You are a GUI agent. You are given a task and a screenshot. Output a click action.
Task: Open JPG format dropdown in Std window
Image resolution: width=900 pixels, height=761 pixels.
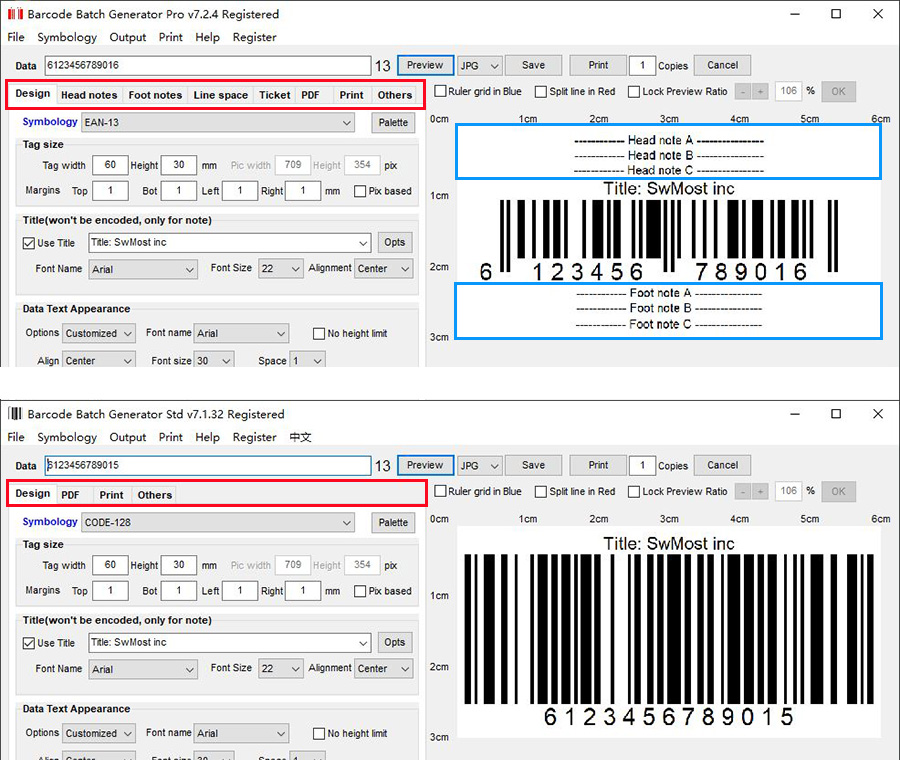[x=480, y=465]
